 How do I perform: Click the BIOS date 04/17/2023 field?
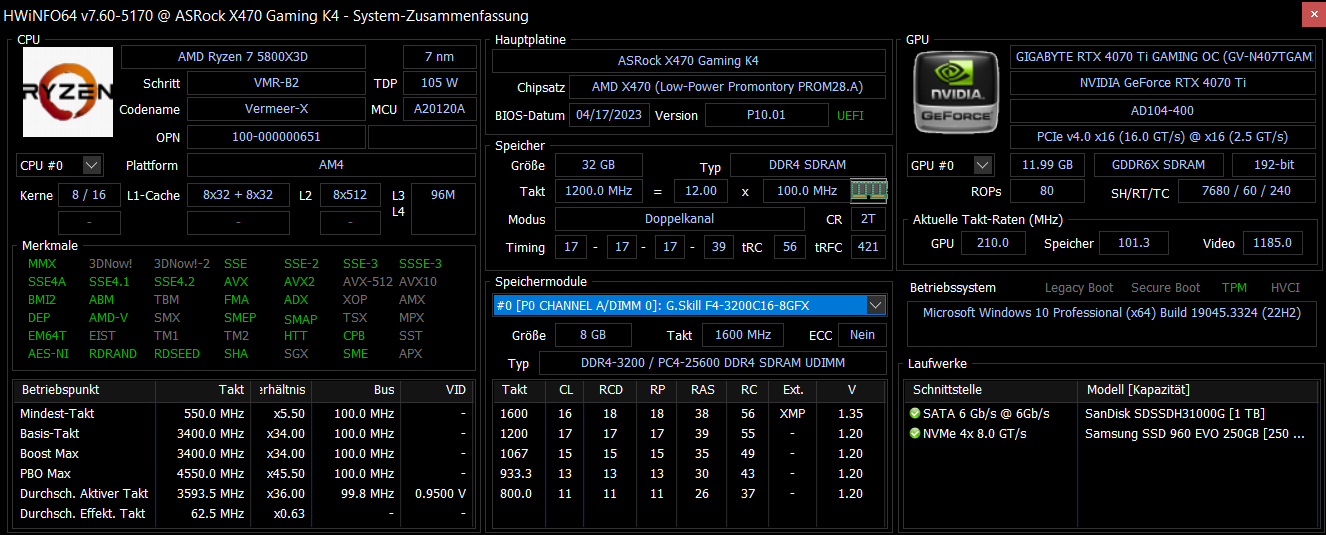pyautogui.click(x=610, y=115)
